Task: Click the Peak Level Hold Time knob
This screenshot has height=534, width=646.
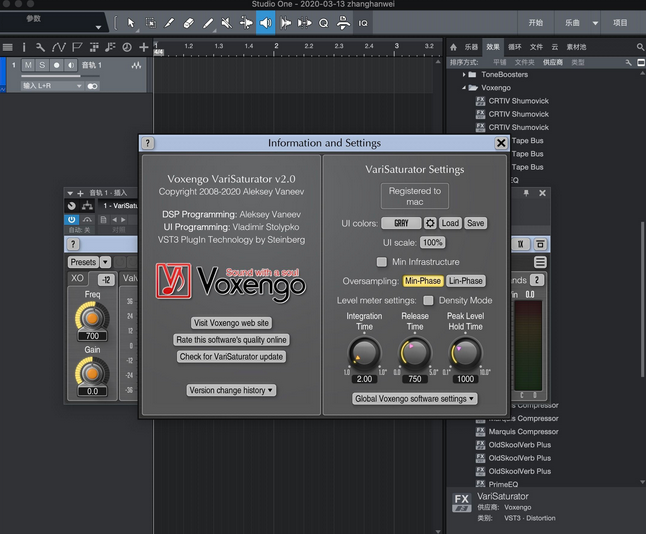Action: pyautogui.click(x=465, y=353)
